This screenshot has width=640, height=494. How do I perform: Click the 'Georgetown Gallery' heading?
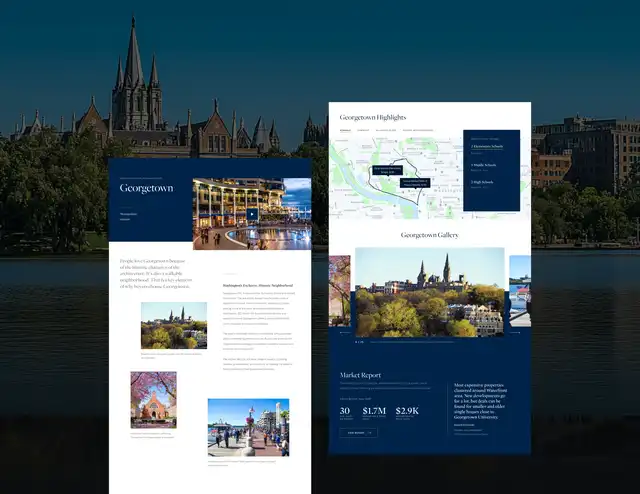429,235
